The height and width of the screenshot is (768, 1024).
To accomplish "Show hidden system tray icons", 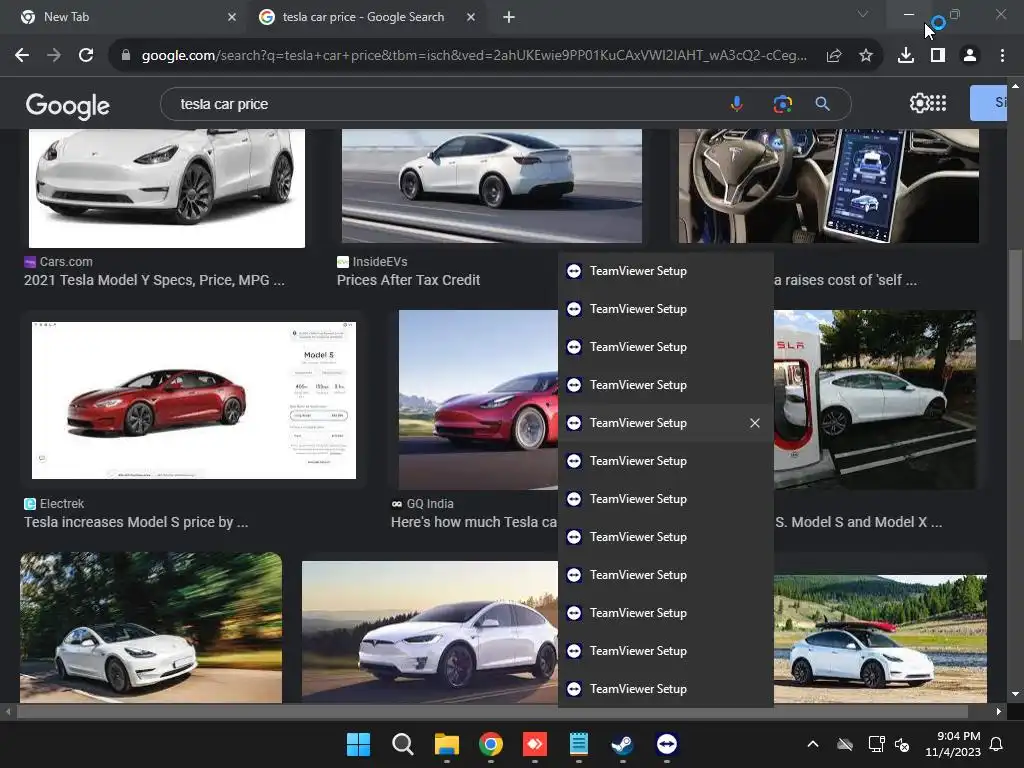I will (x=813, y=744).
